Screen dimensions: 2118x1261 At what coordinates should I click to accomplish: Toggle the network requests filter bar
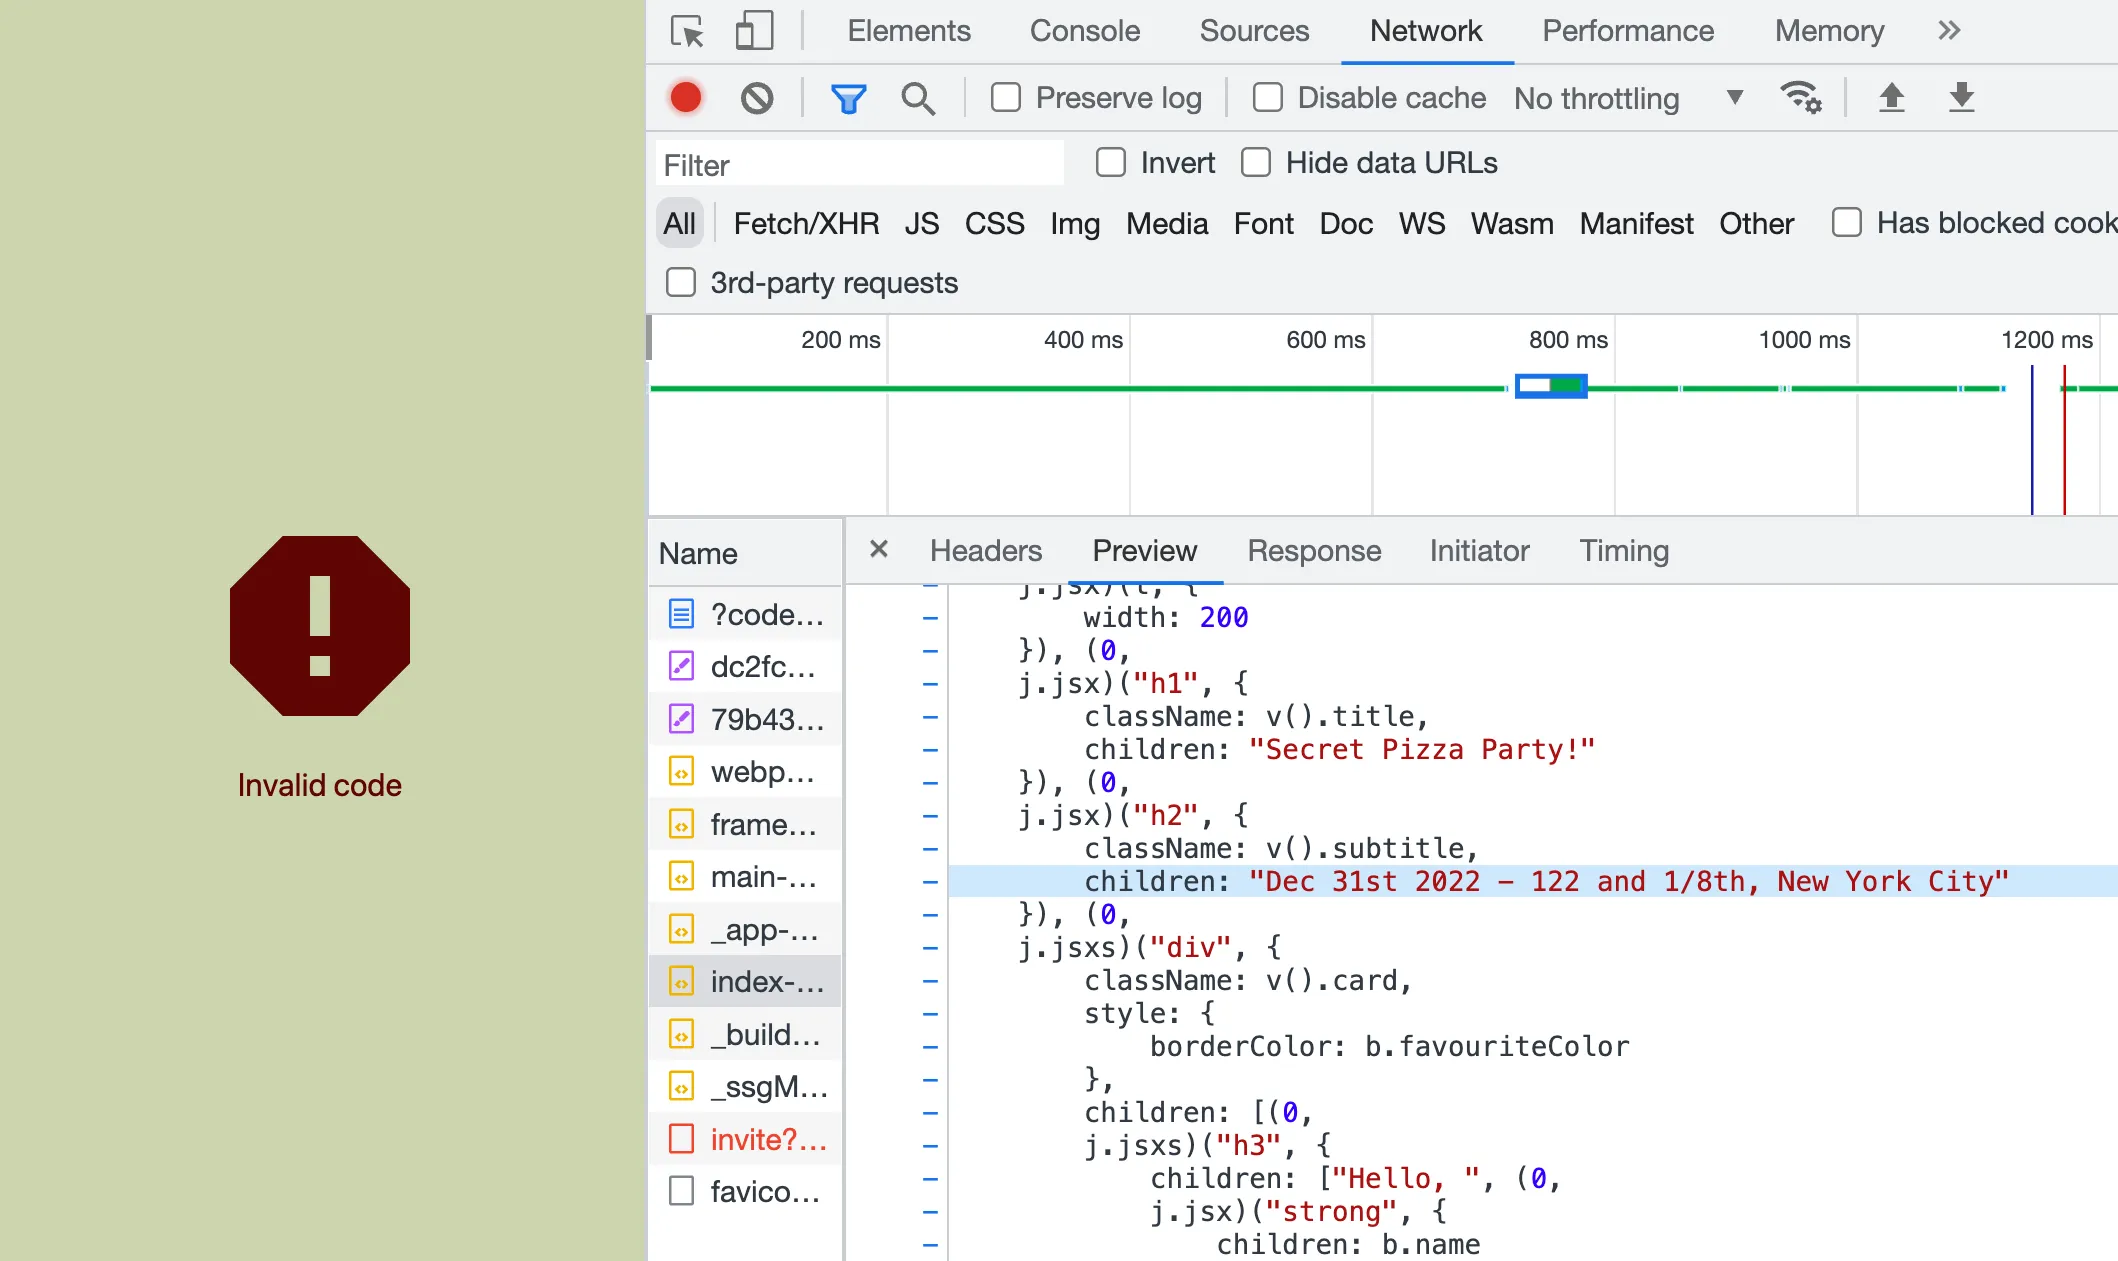(847, 97)
